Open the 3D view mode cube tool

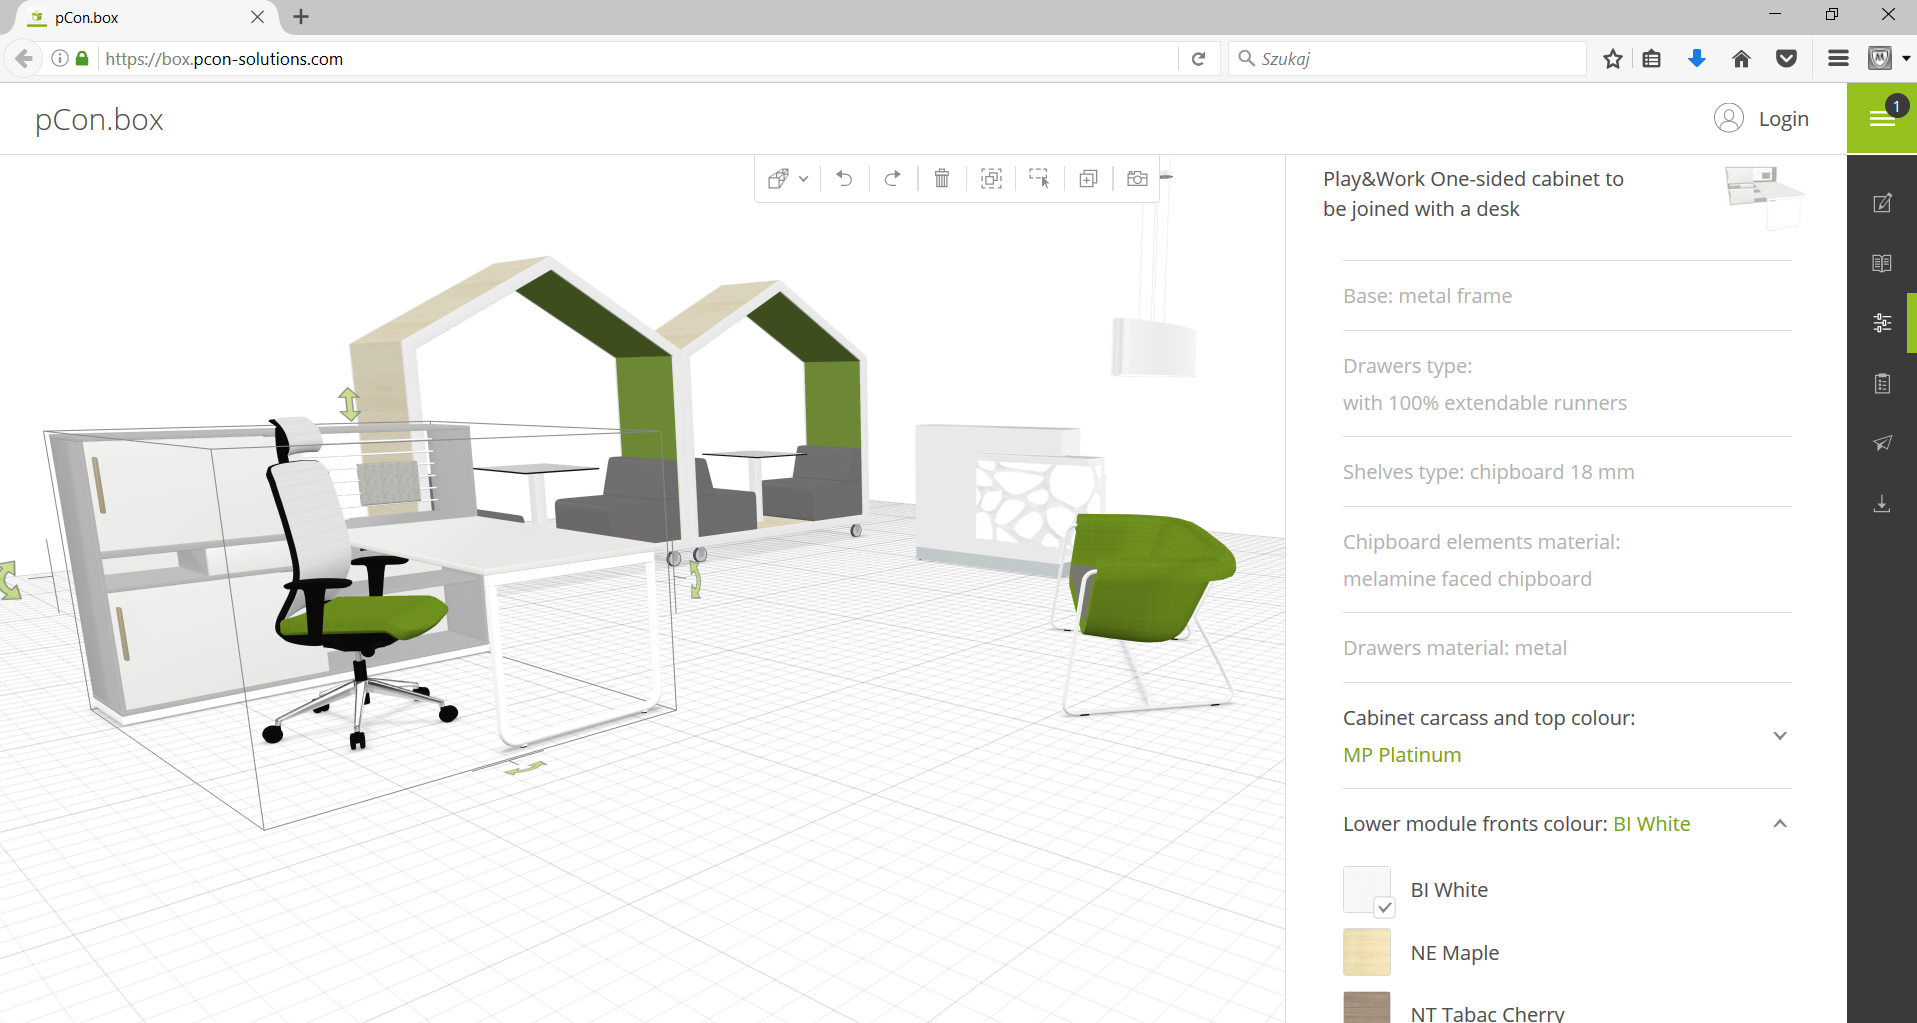(778, 179)
